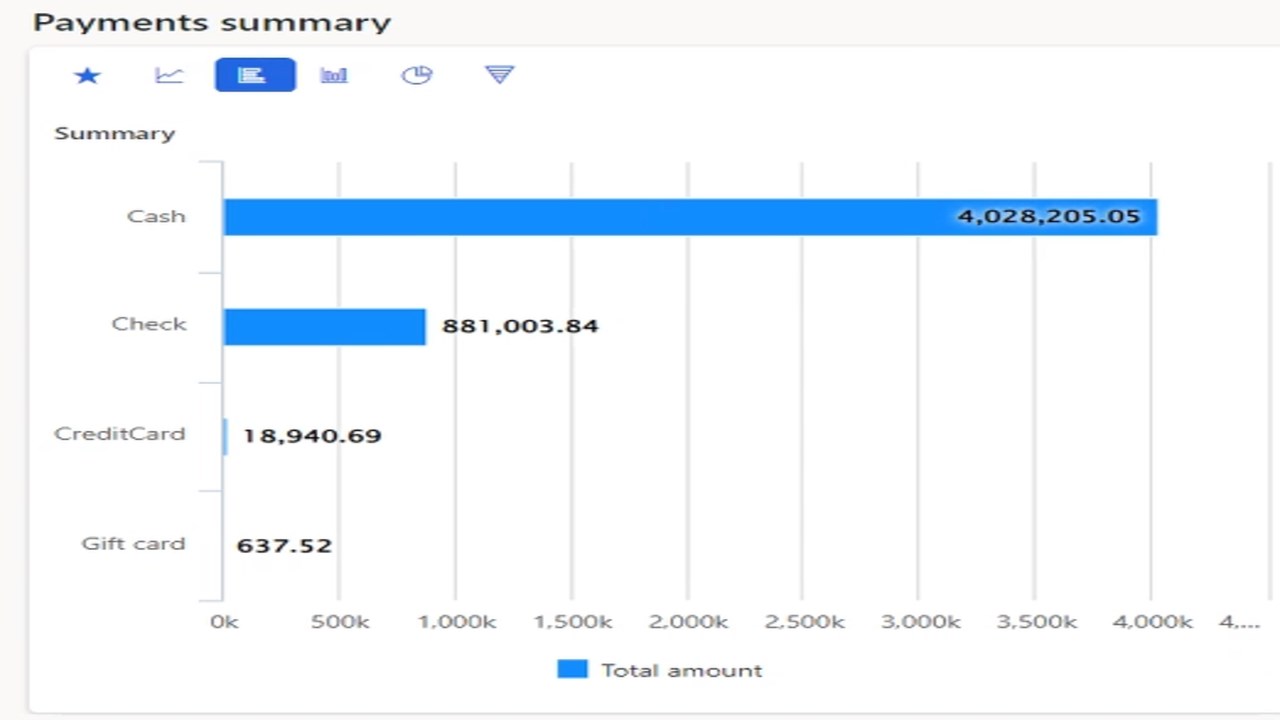
Task: Click the 500k axis tick label
Action: tap(340, 622)
